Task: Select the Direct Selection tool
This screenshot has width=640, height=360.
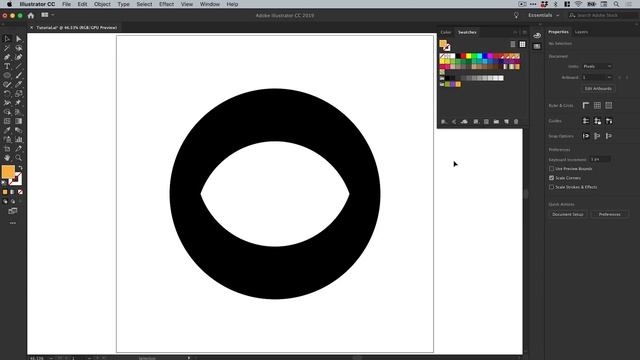Action: tap(18, 39)
